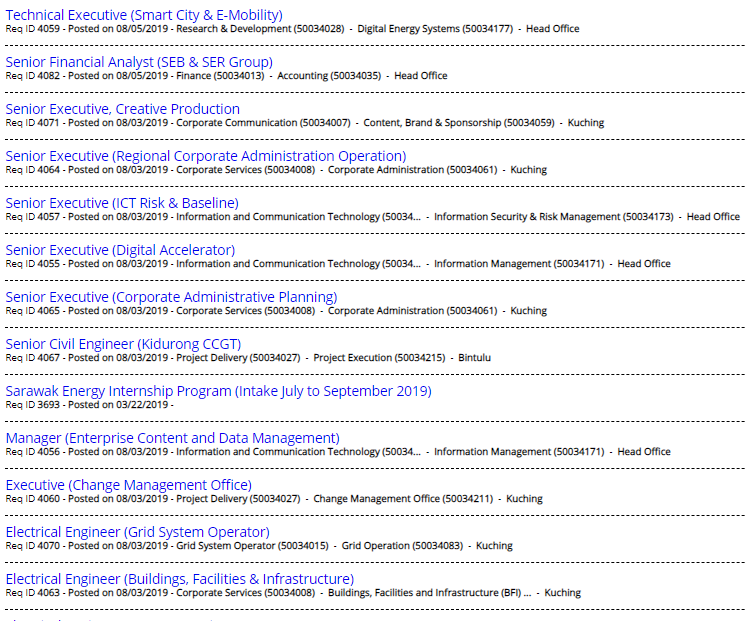The height and width of the screenshot is (621, 745).
Task: Select details line for Req ID 4059
Action: pyautogui.click(x=293, y=29)
